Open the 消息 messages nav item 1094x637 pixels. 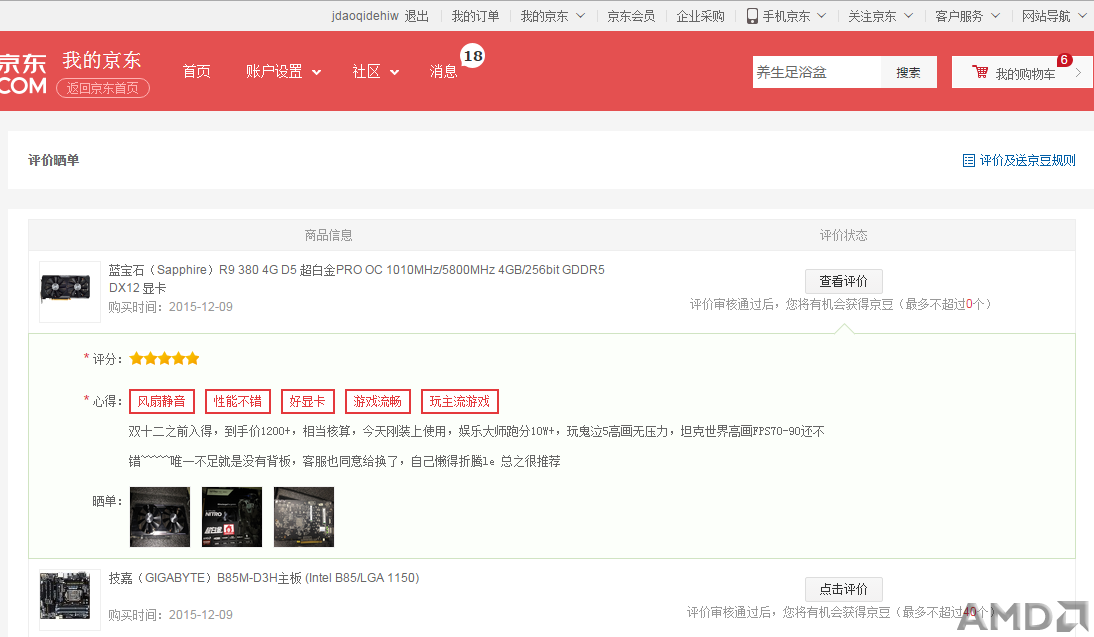[x=444, y=71]
